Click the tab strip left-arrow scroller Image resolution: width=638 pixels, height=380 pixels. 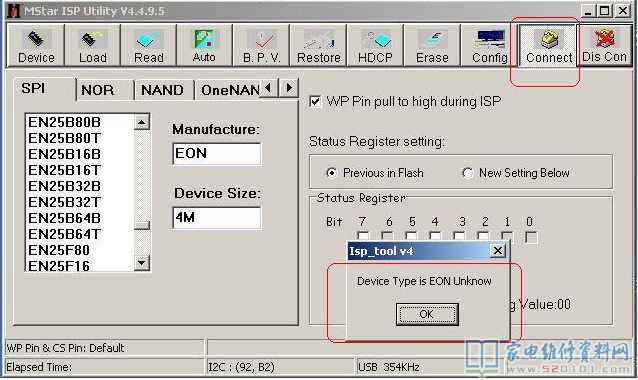pos(268,87)
